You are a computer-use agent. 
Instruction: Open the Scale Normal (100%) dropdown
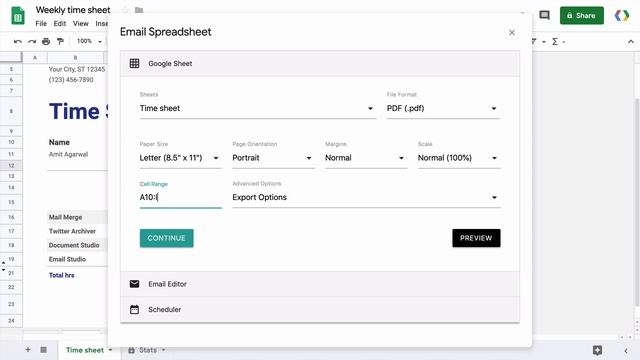pyautogui.click(x=459, y=158)
